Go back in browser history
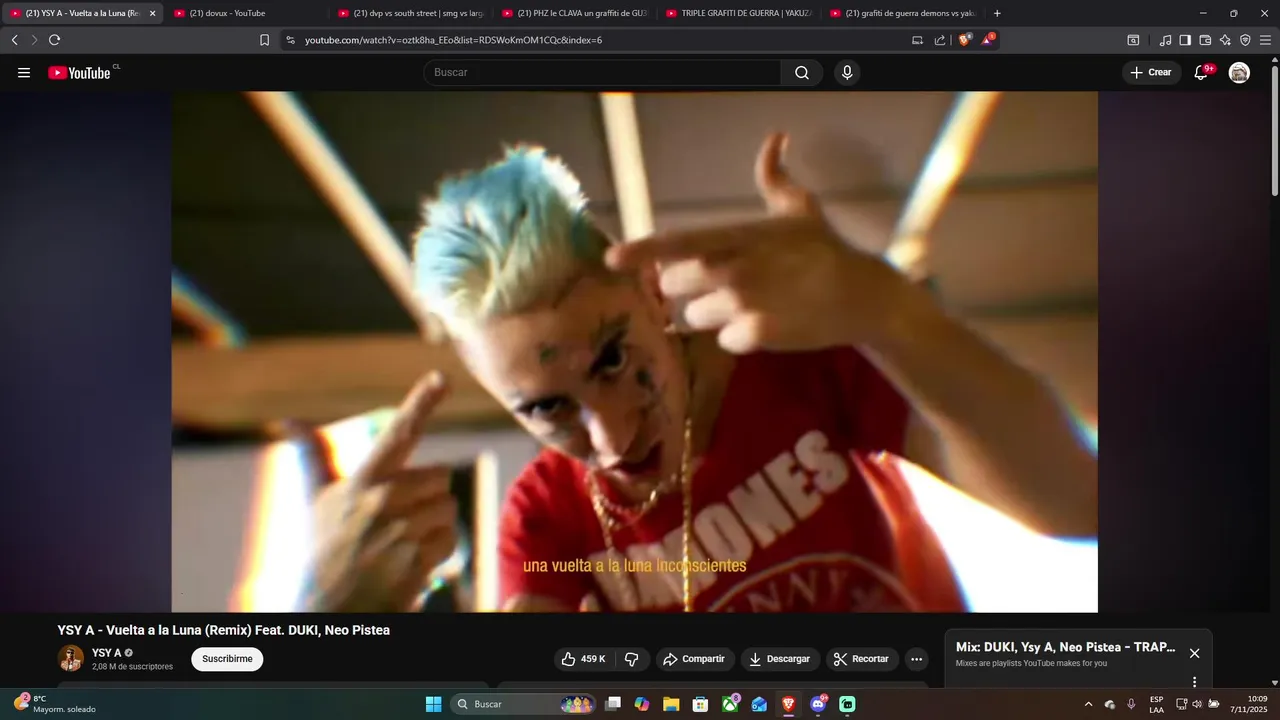 click(14, 40)
